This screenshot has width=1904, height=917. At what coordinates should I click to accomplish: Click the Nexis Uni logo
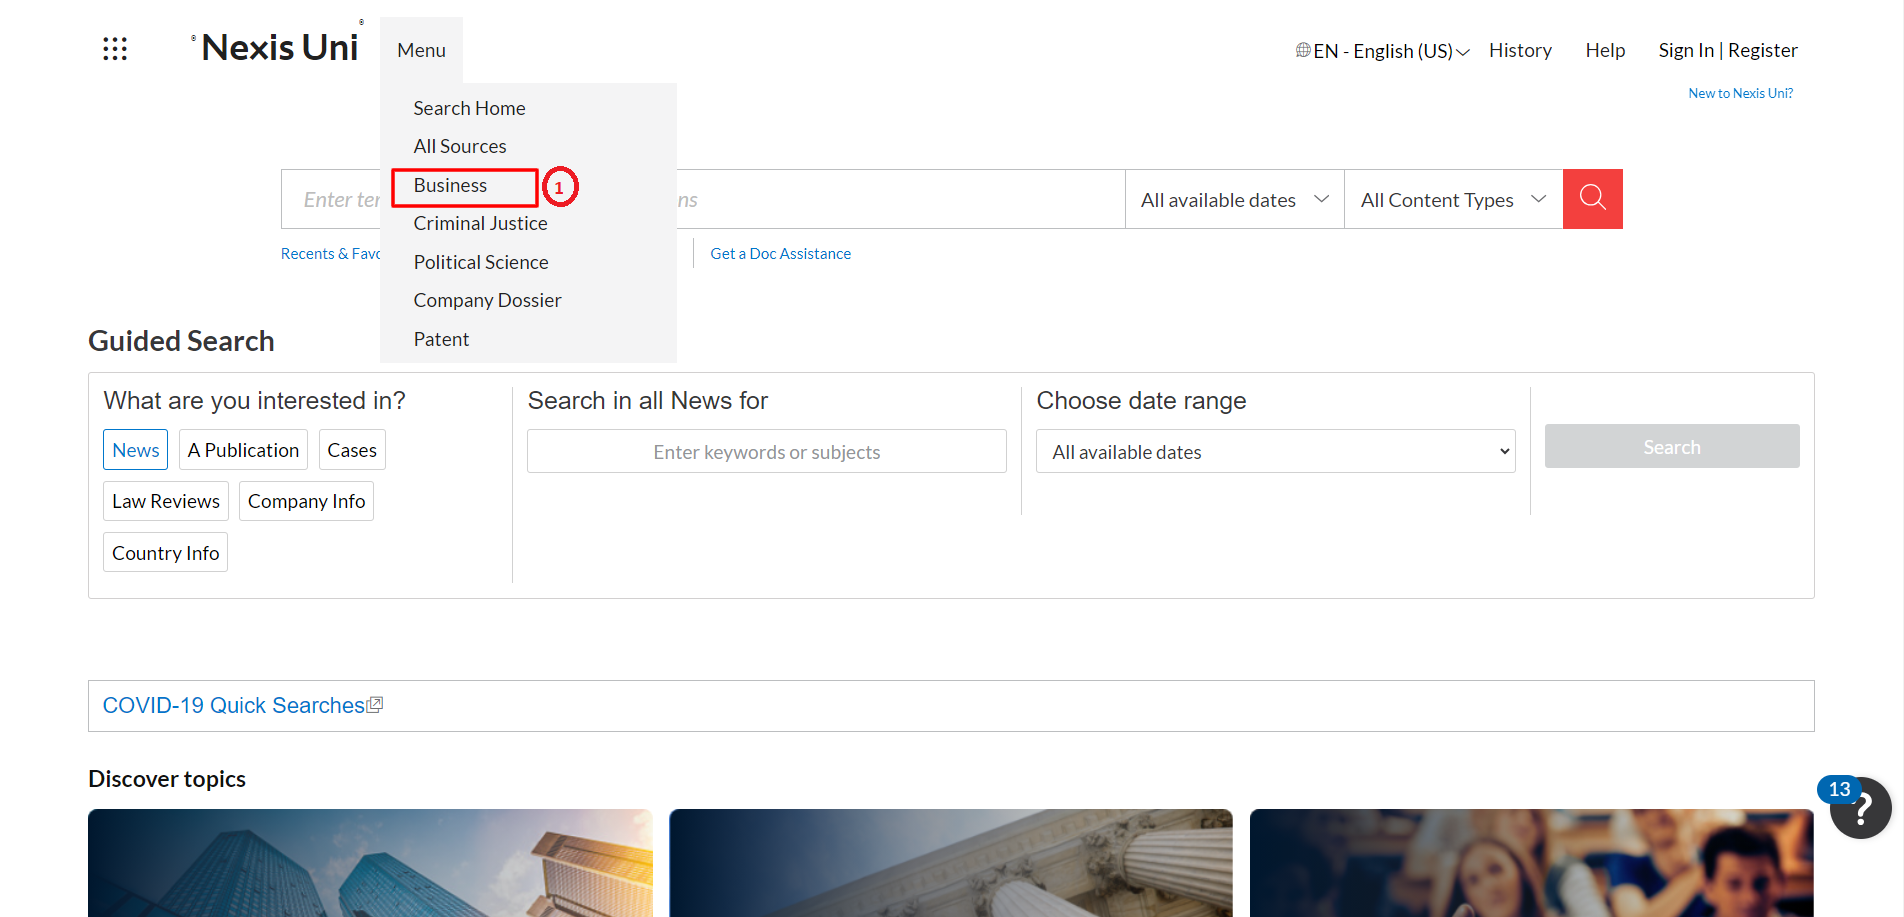tap(279, 47)
